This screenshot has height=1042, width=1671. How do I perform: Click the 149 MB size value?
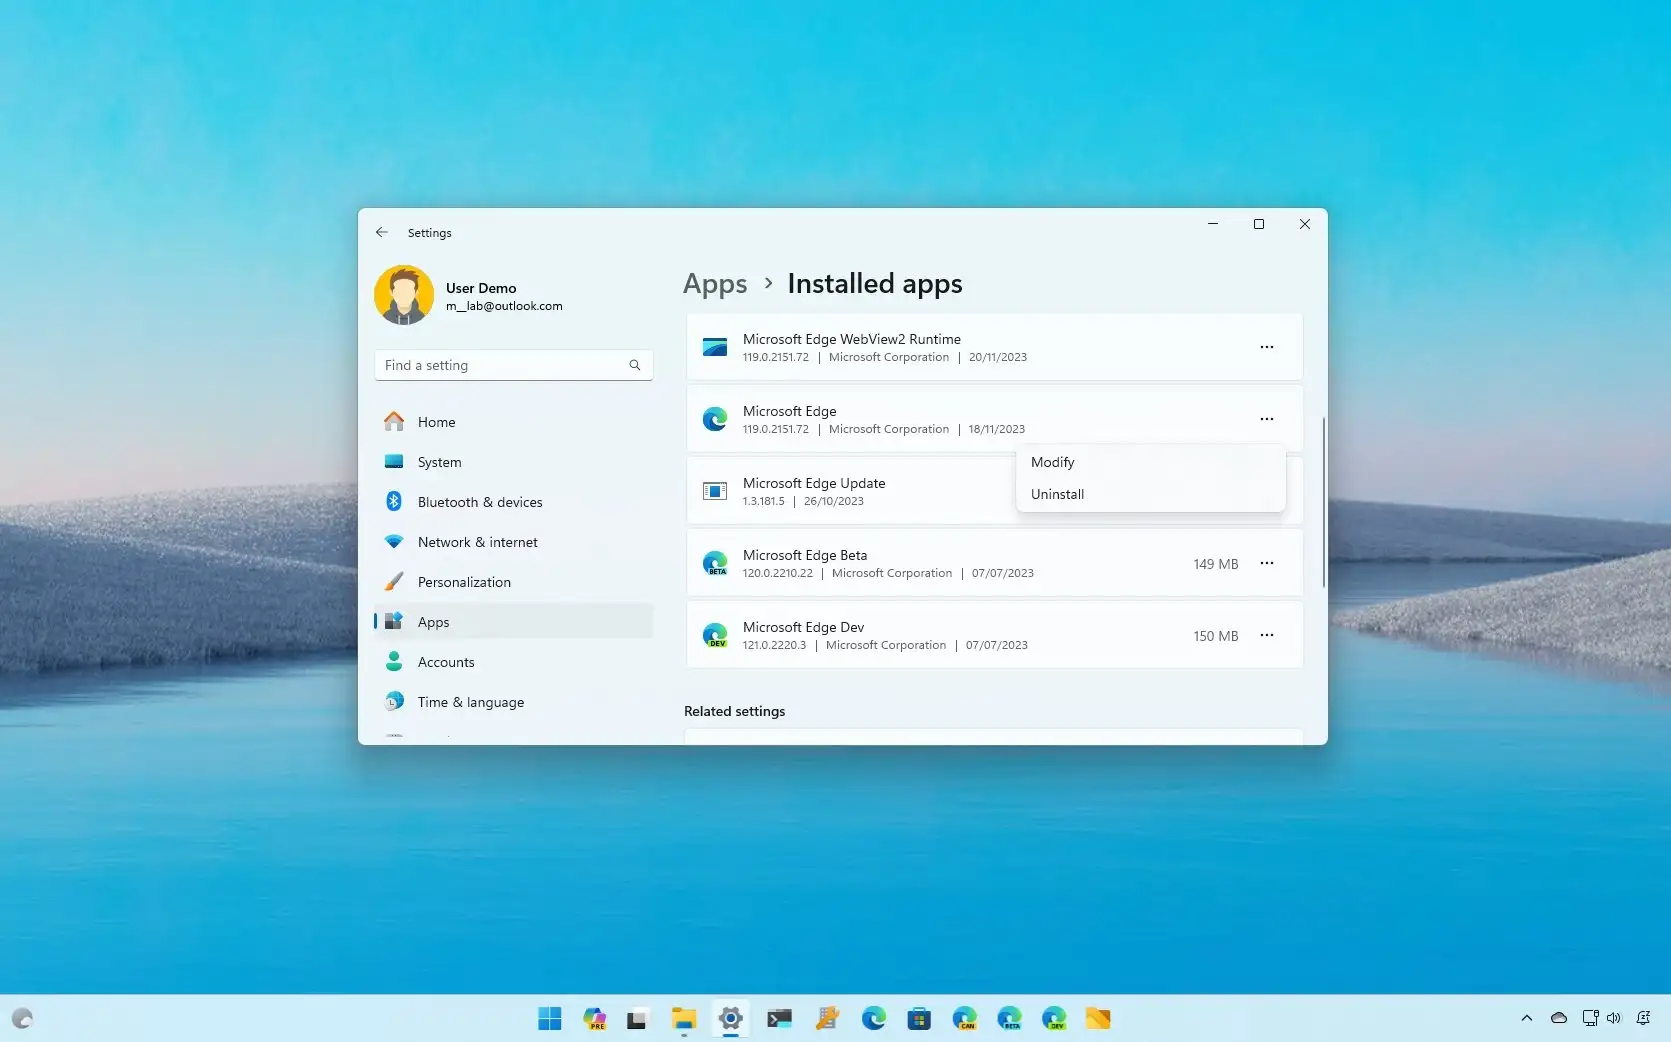click(1216, 564)
